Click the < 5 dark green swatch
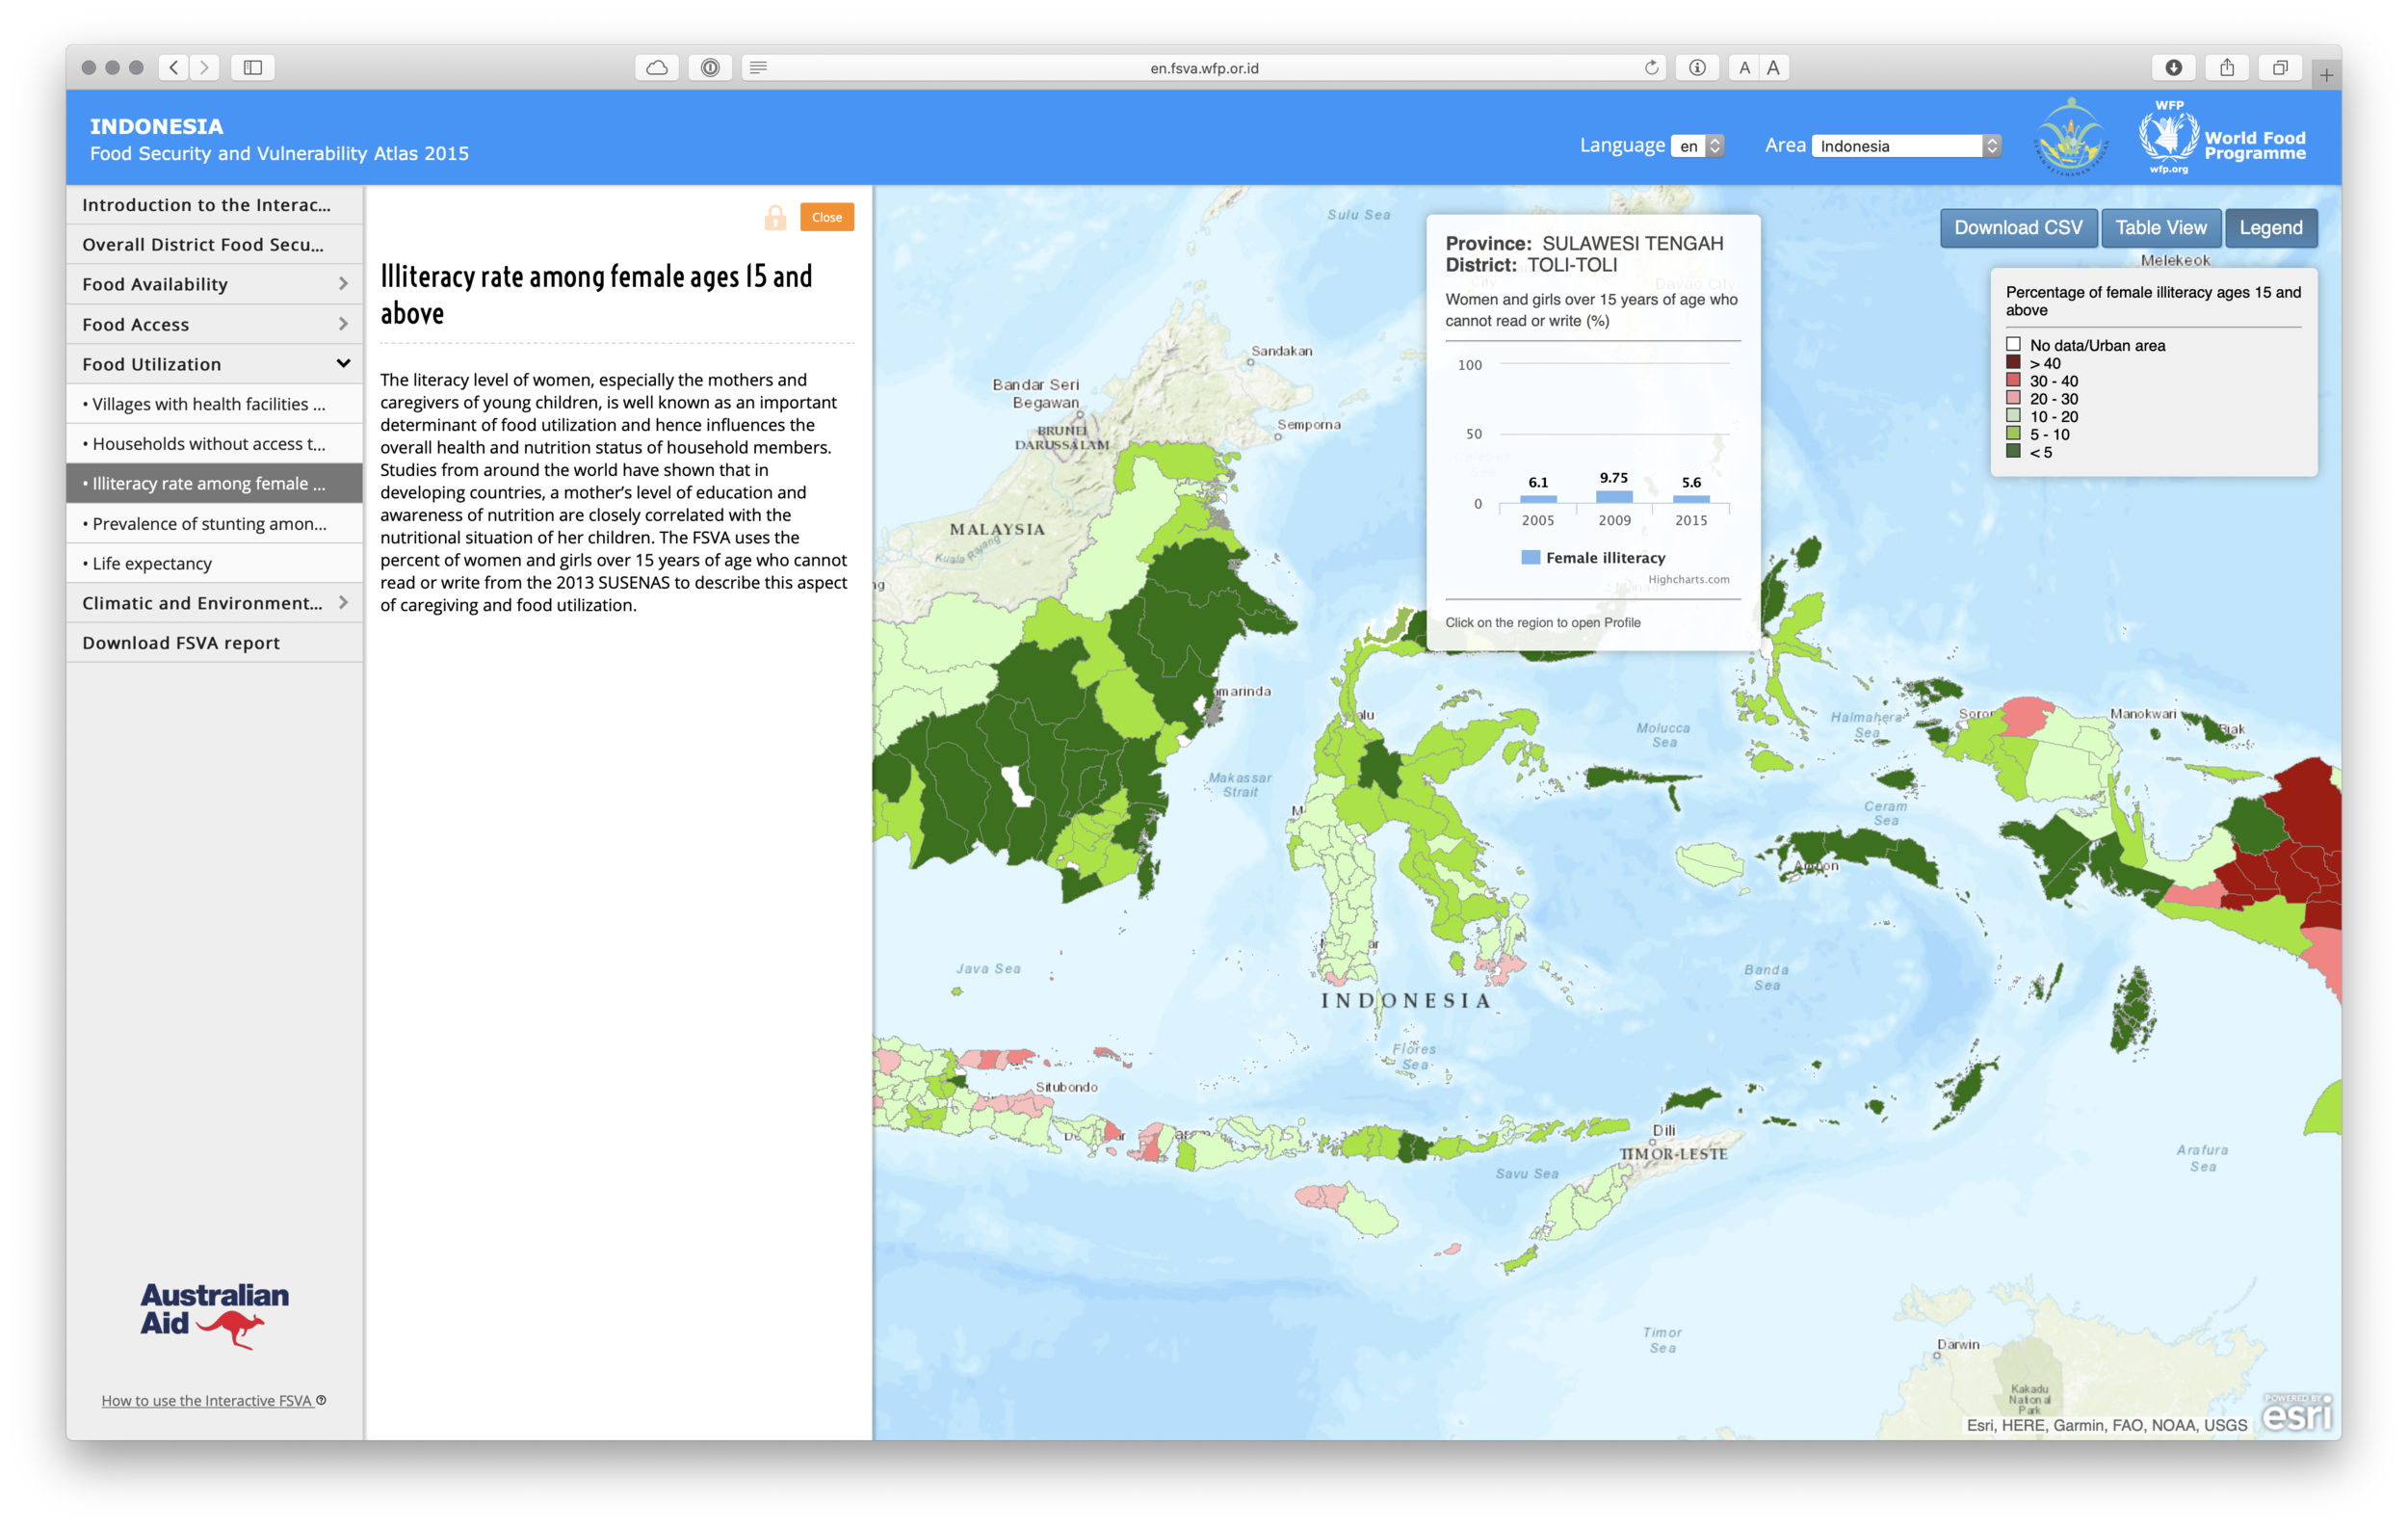2408x1528 pixels. (x=2013, y=451)
